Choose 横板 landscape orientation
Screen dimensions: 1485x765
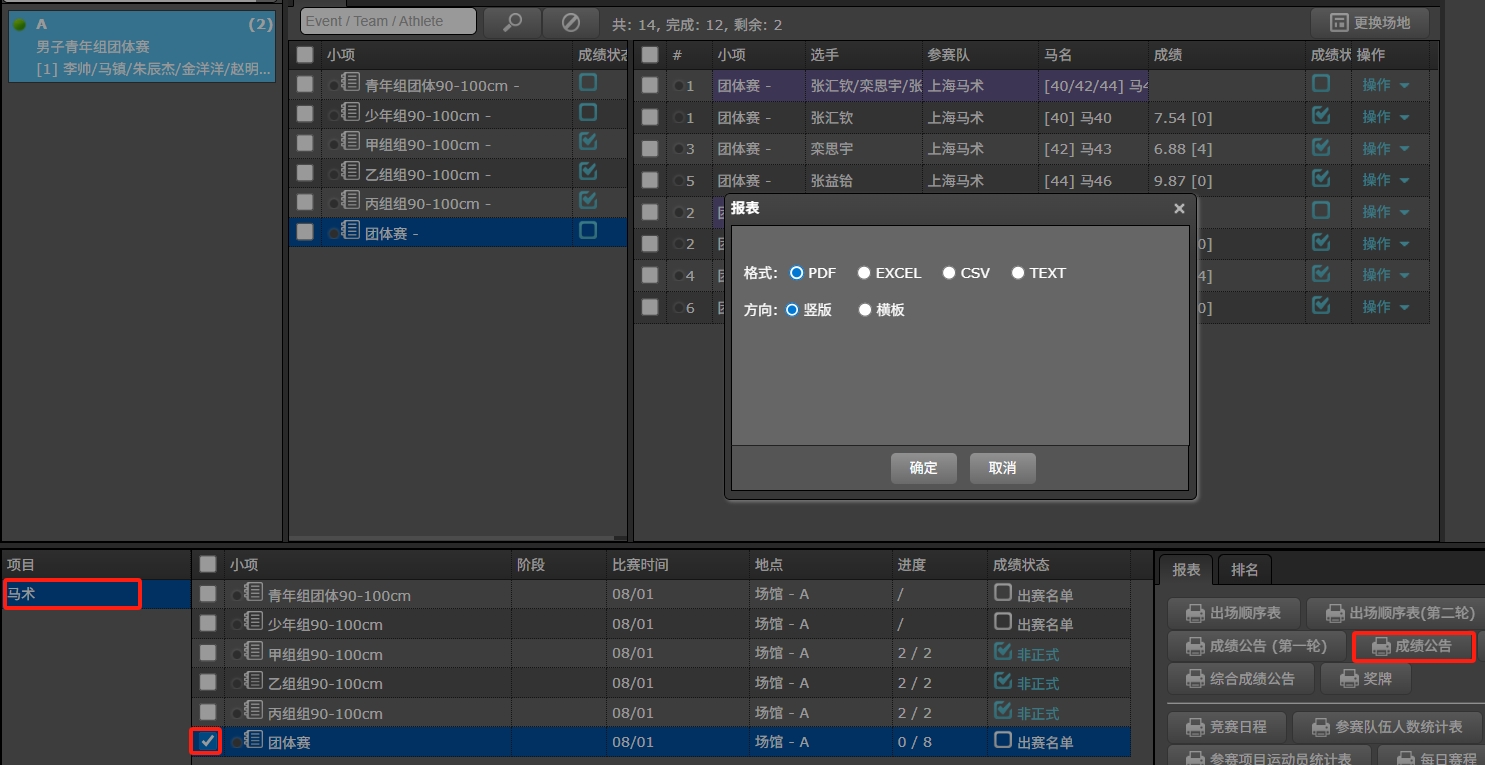[865, 310]
